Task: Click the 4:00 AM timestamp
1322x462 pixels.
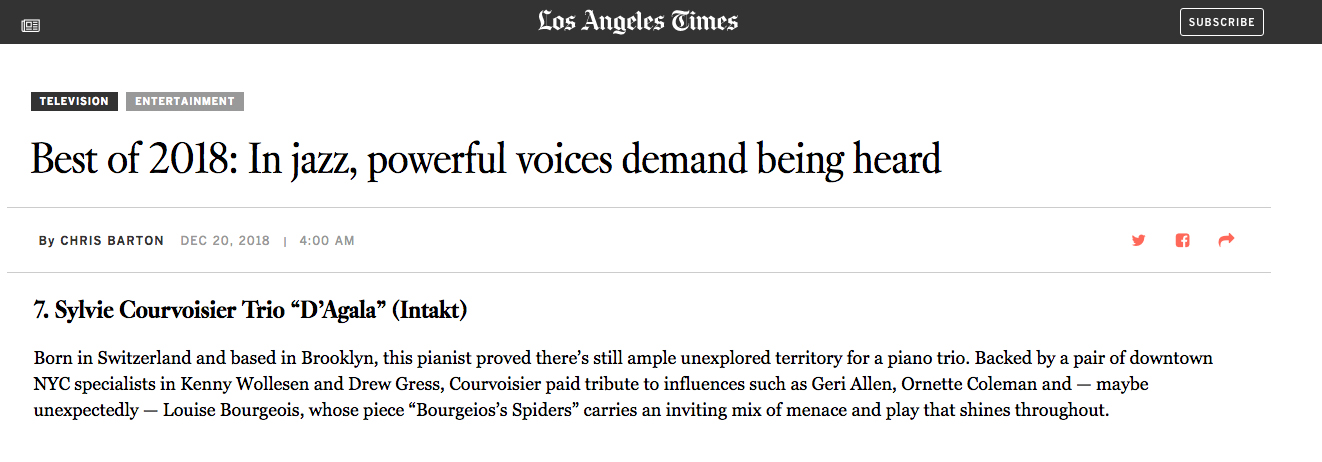Action: point(327,241)
